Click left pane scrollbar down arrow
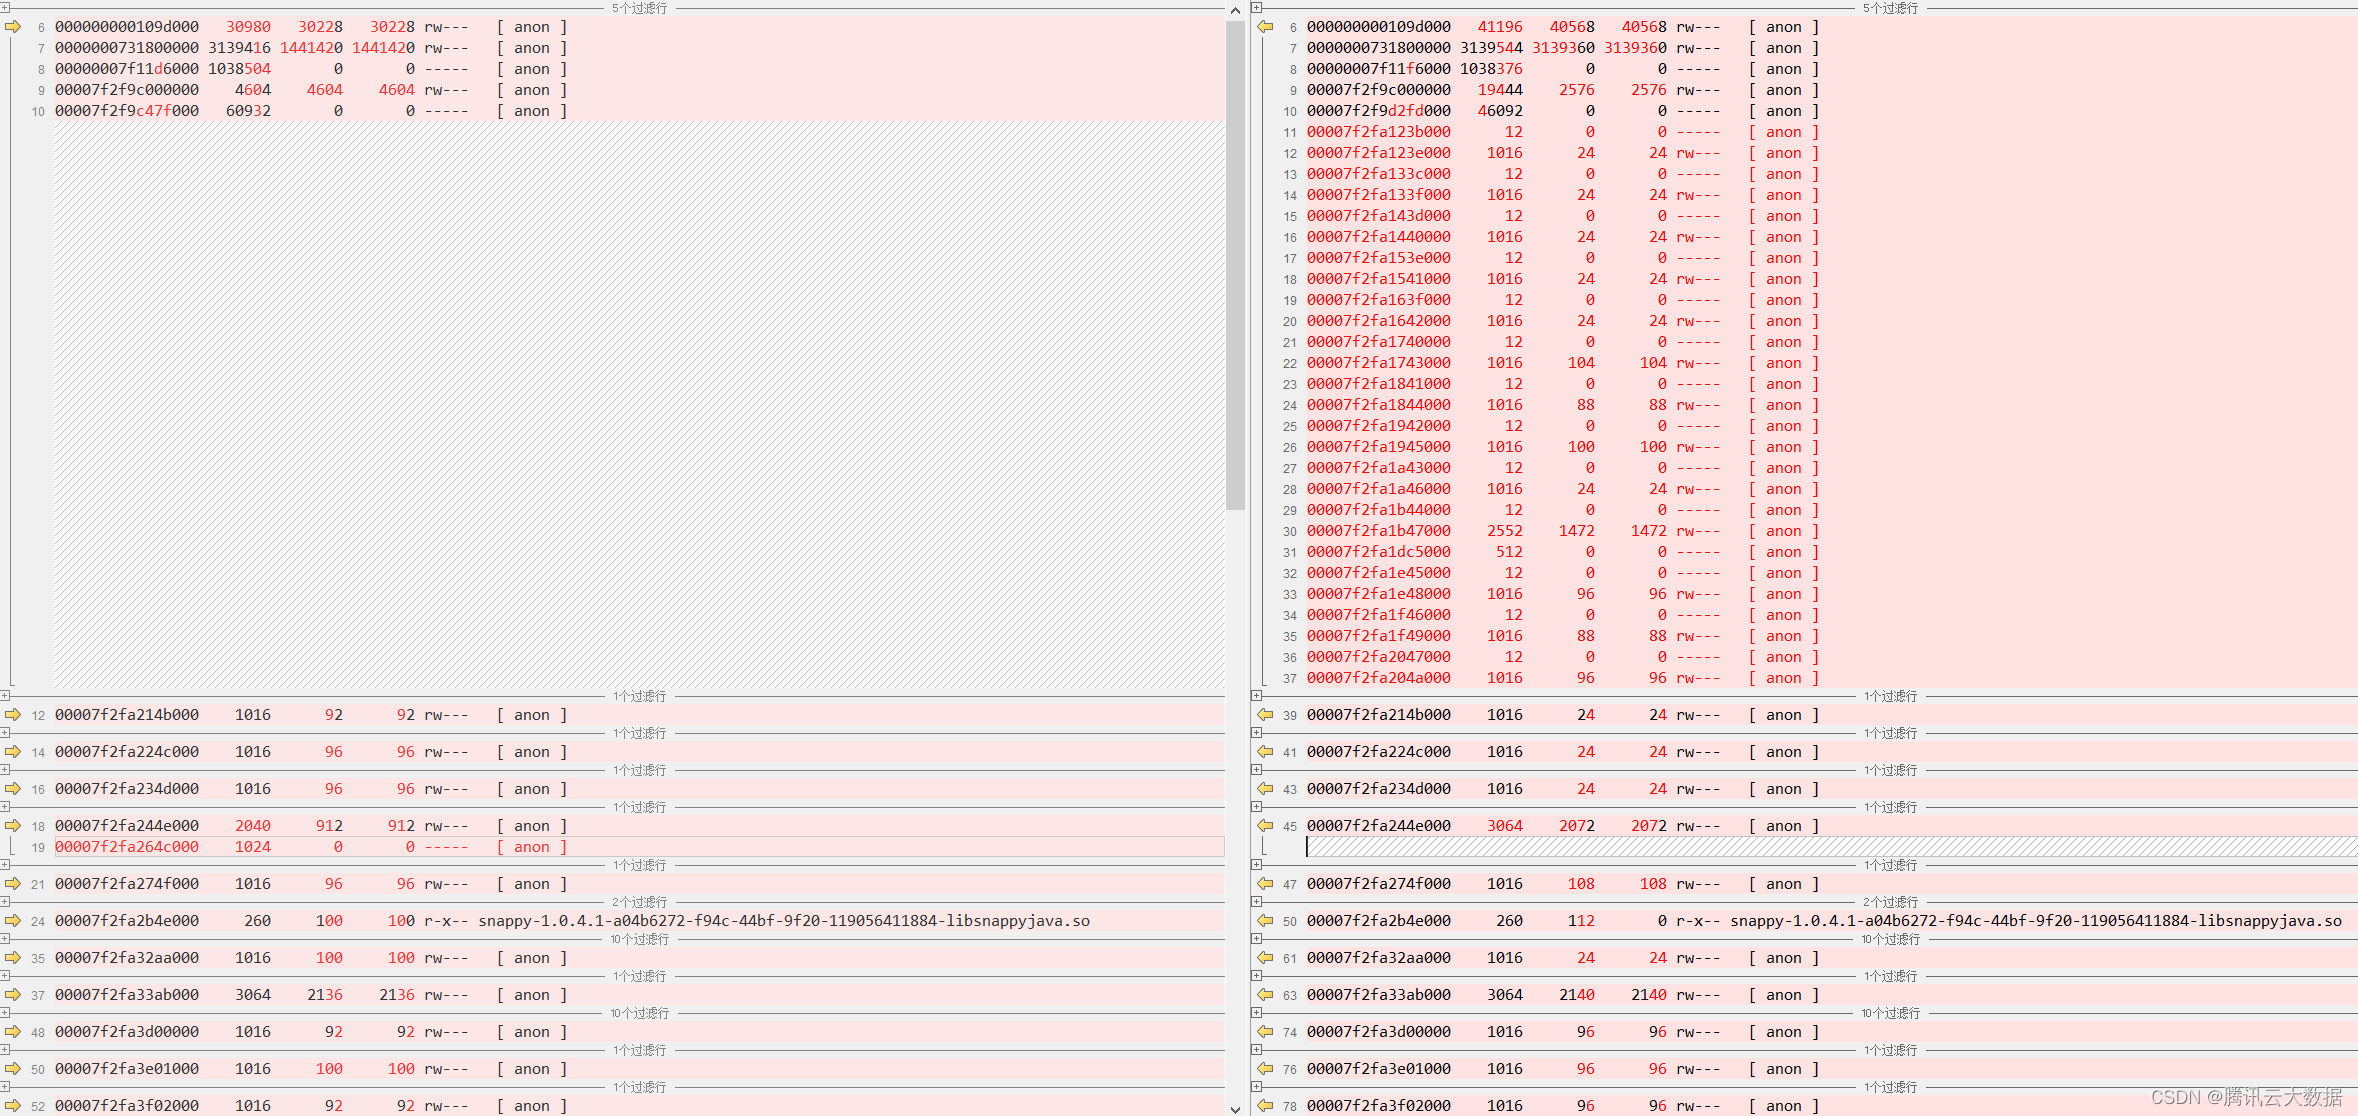 [x=1235, y=1108]
